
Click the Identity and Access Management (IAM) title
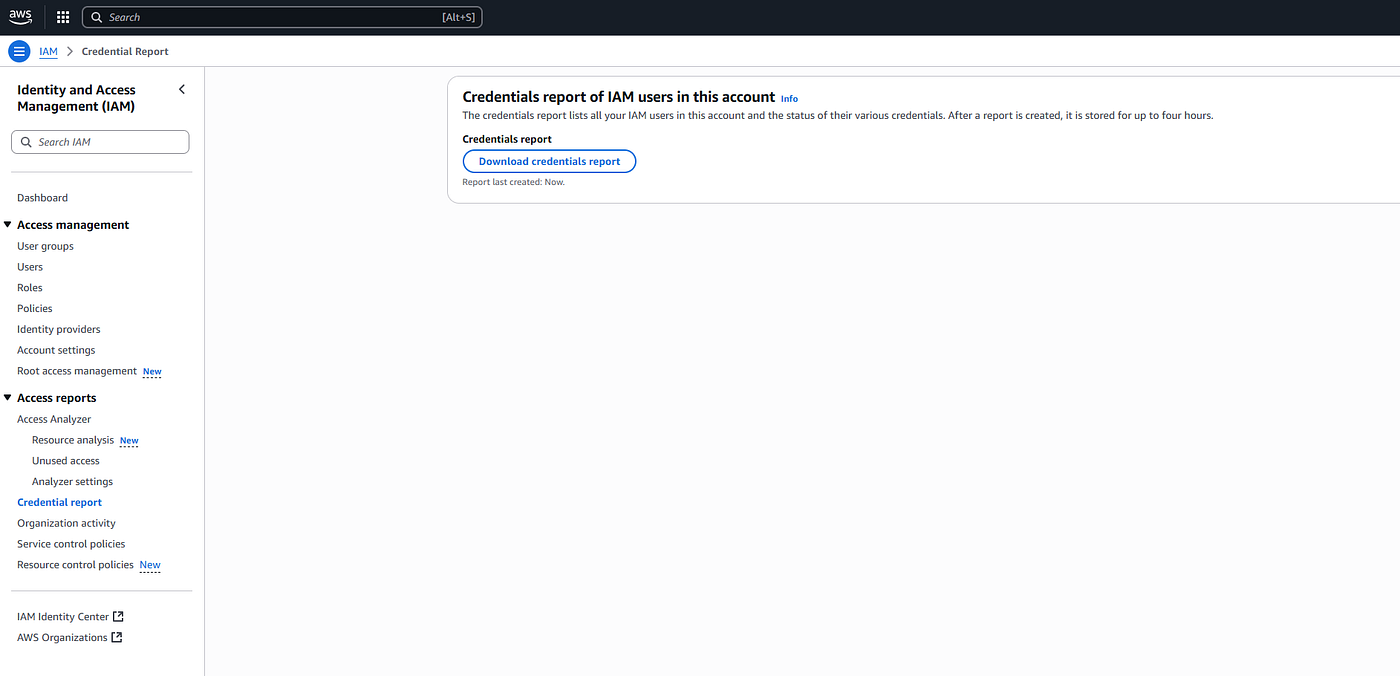76,98
